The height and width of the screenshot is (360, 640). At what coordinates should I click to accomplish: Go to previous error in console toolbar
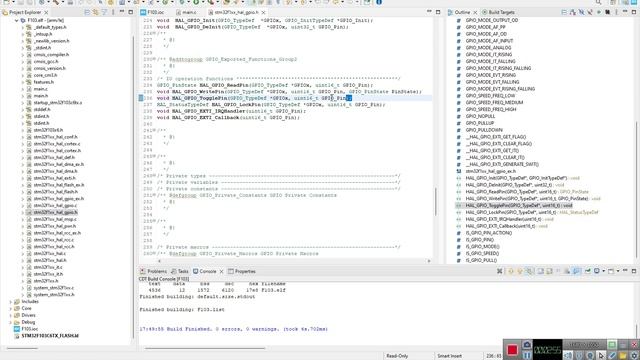(519, 271)
